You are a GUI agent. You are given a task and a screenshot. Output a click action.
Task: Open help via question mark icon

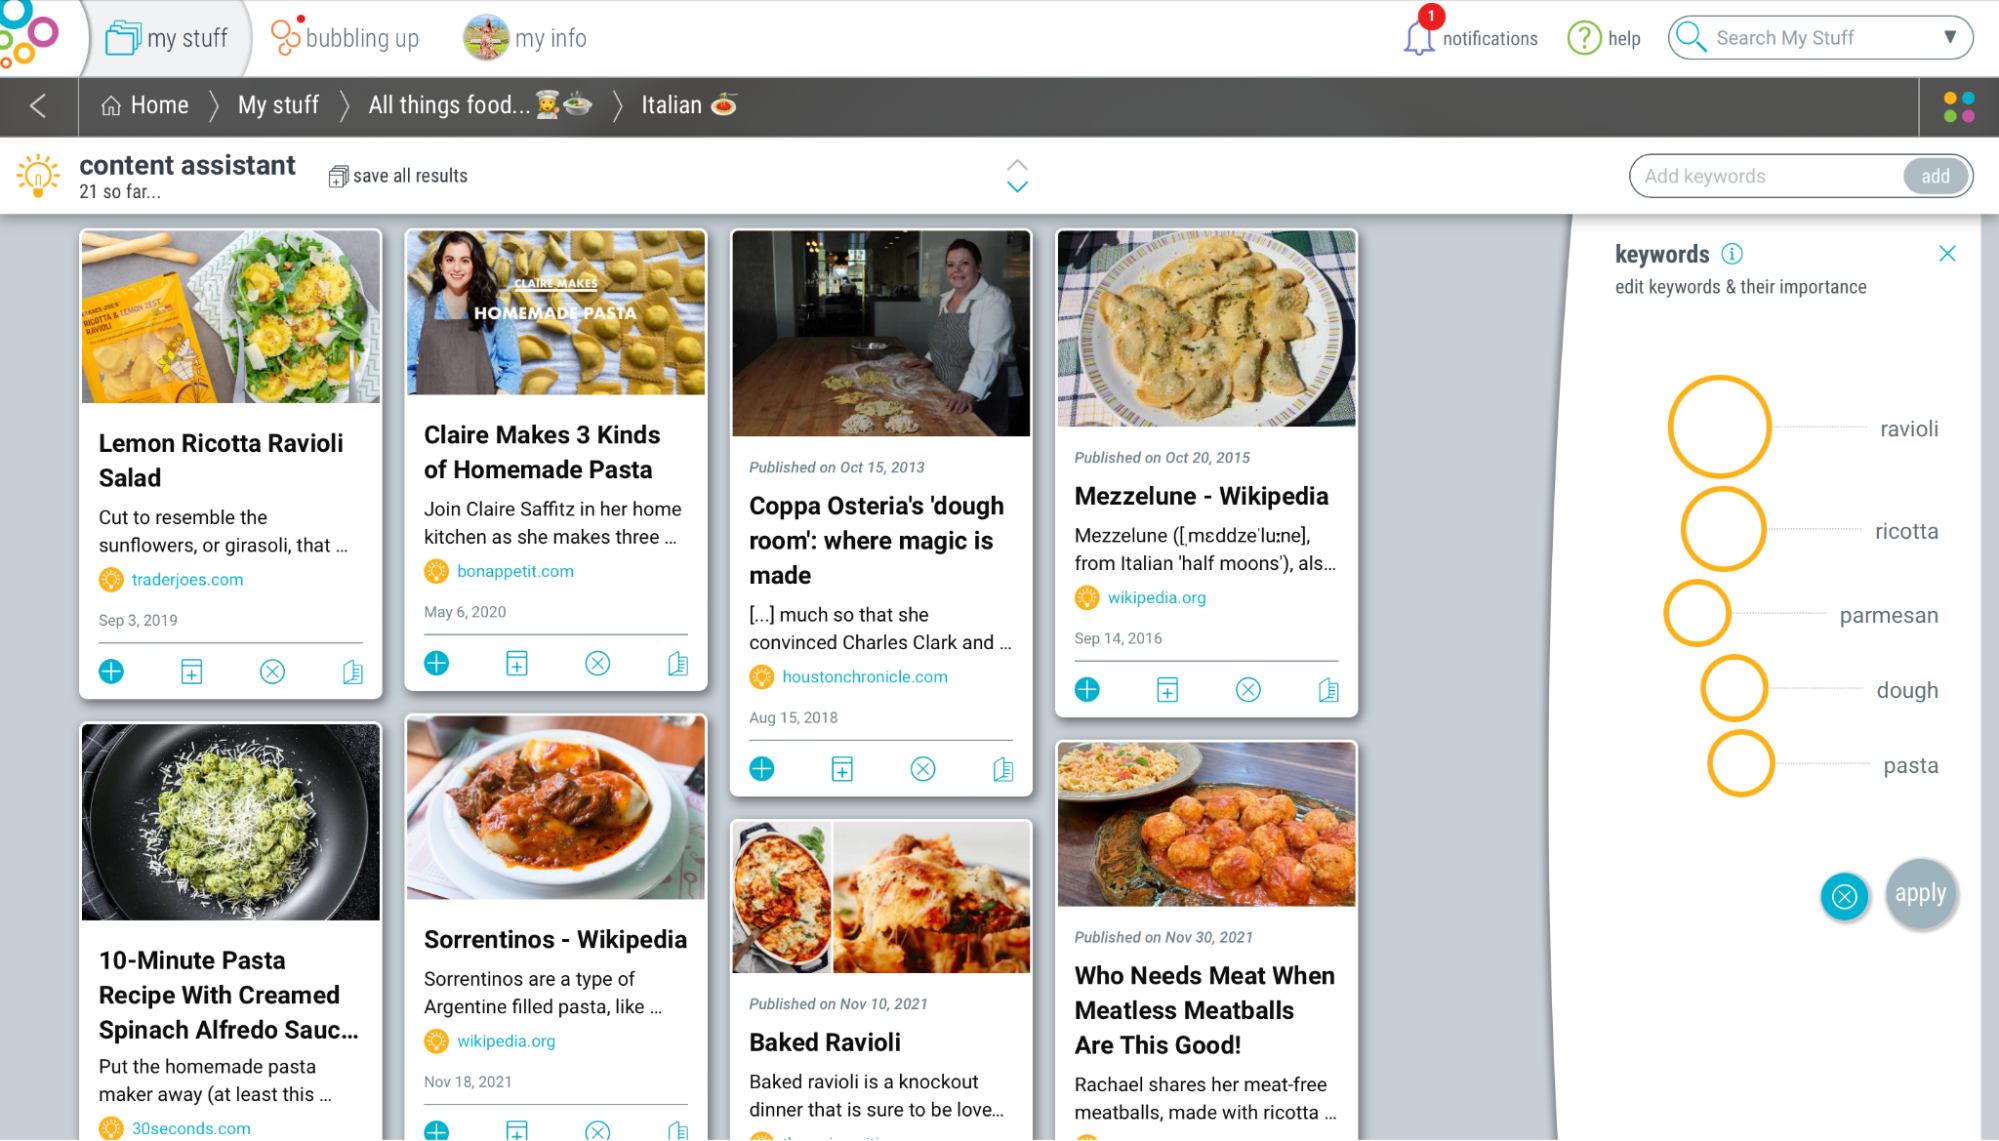1584,38
